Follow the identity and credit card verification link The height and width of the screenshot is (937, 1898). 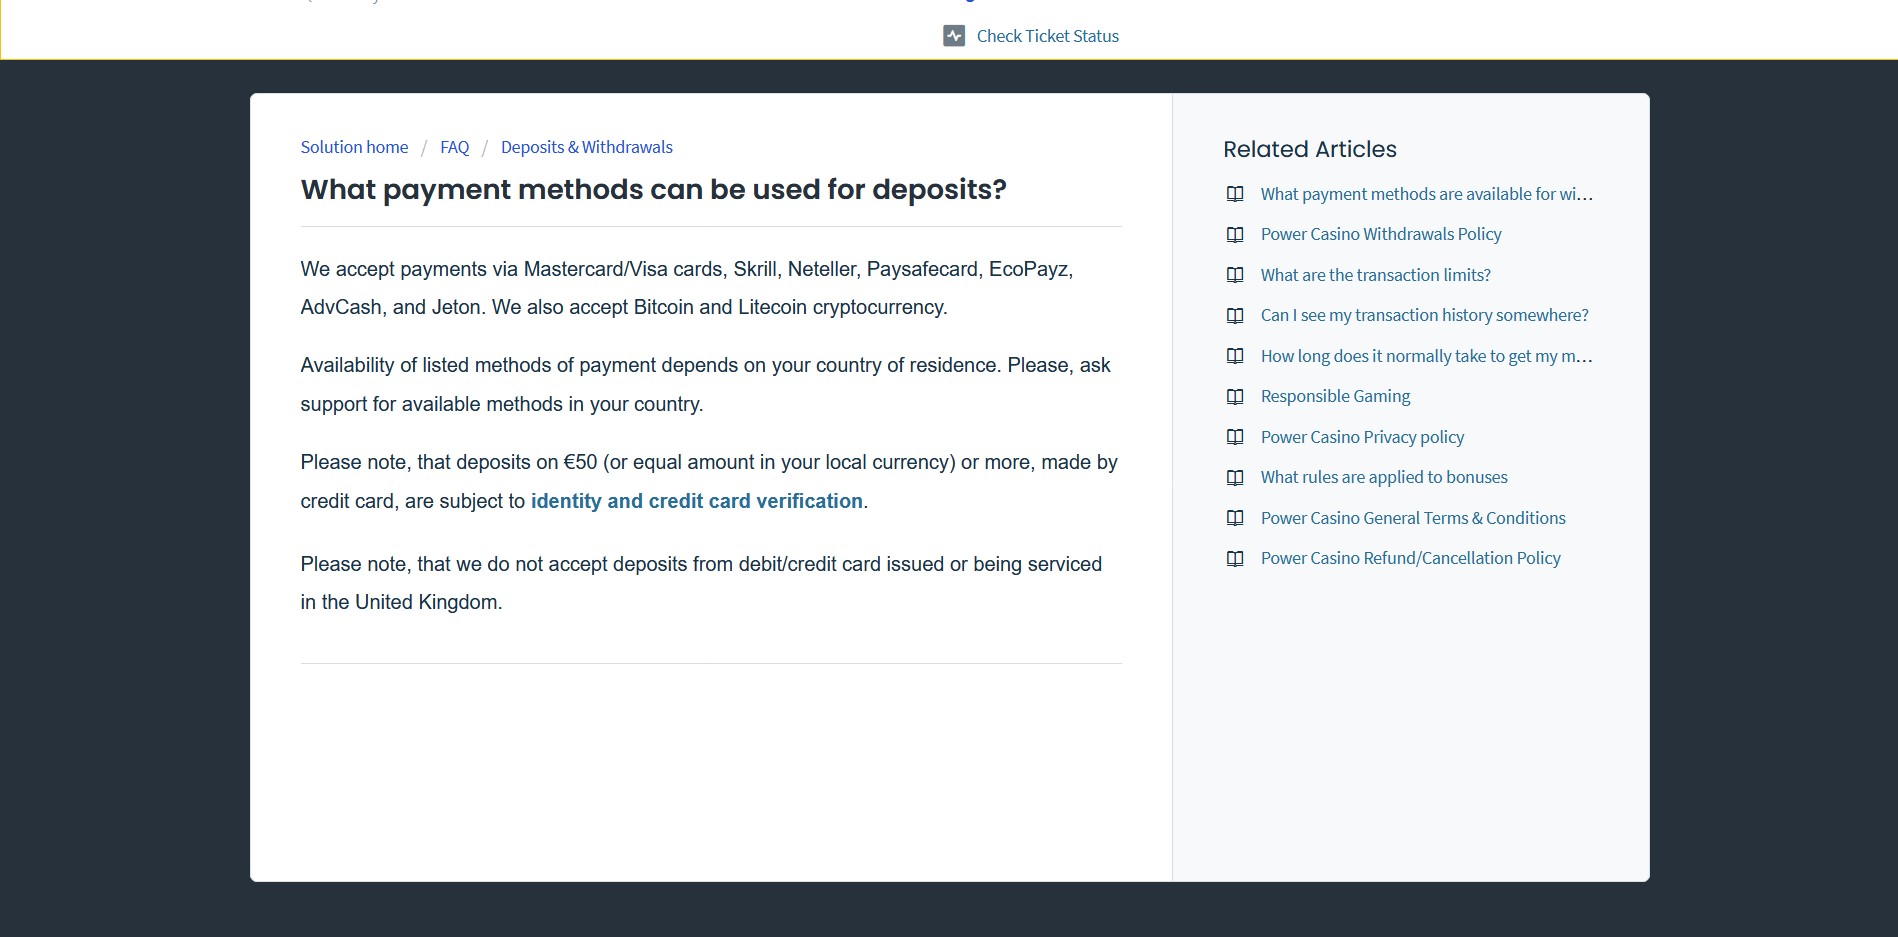tap(696, 501)
